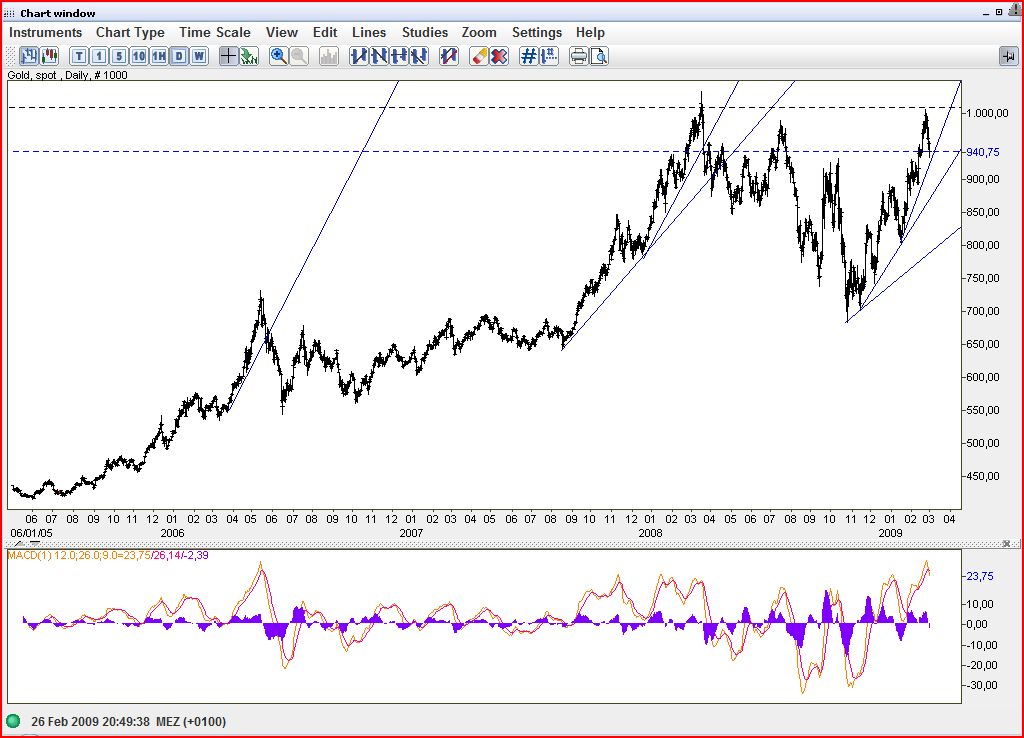The width and height of the screenshot is (1024, 738).
Task: Open the Edit menu
Action: pyautogui.click(x=325, y=33)
